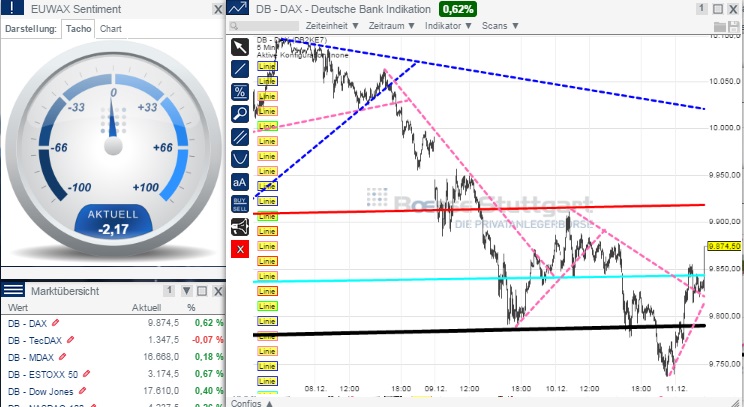Screen dimensions: 744x407
Task: Click the '1' group button in Marktübersicht
Action: tap(168, 290)
